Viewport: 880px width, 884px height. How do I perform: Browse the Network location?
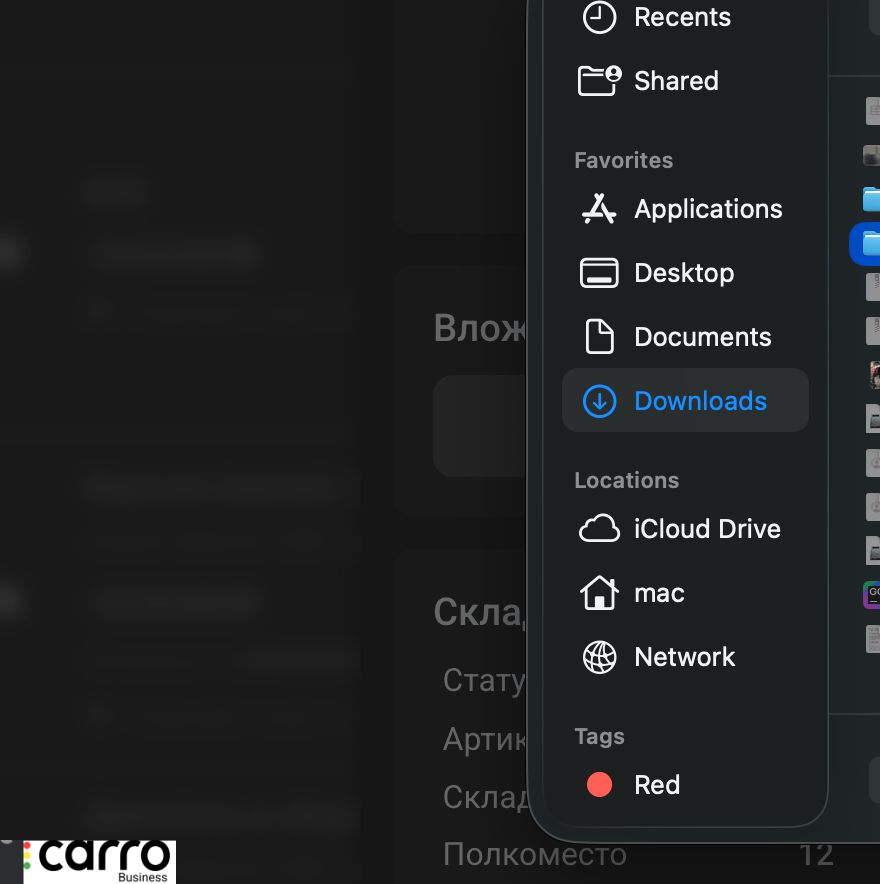(x=684, y=657)
